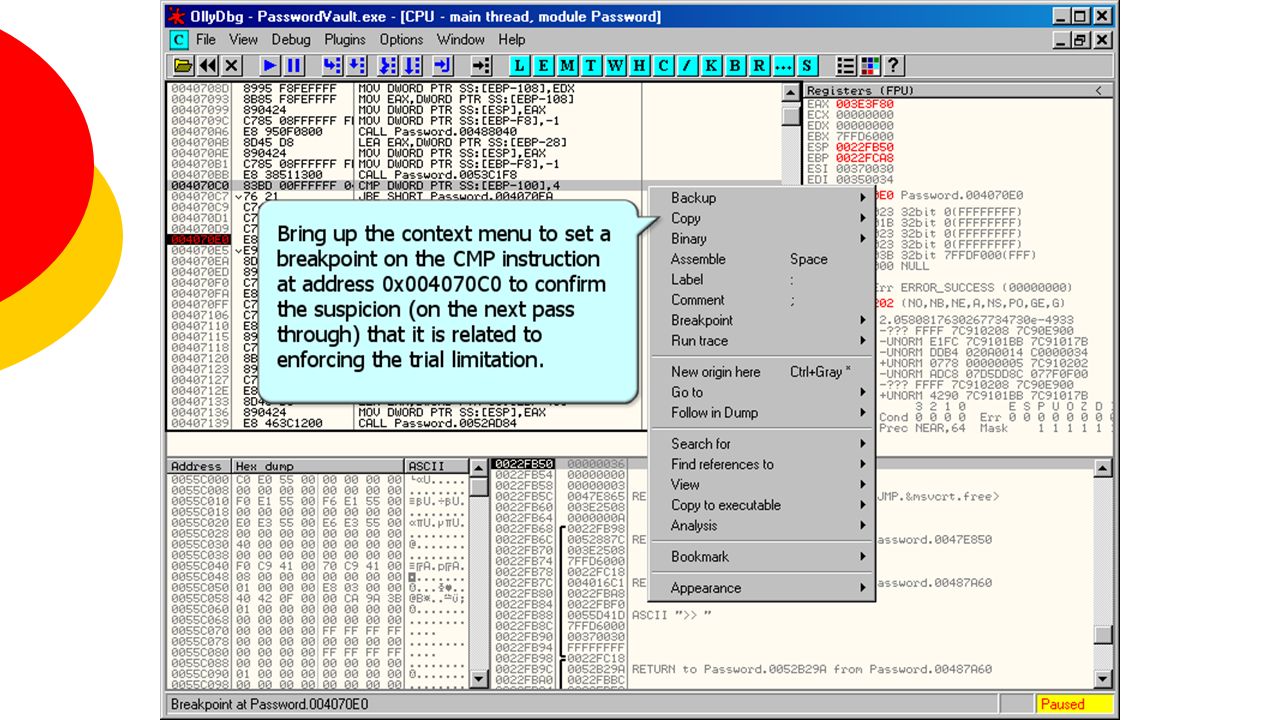
Task: Show Windows with the W button
Action: pos(616,66)
